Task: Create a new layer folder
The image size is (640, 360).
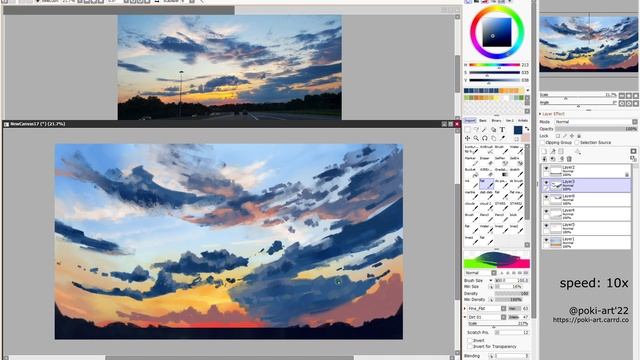Action: click(x=560, y=151)
